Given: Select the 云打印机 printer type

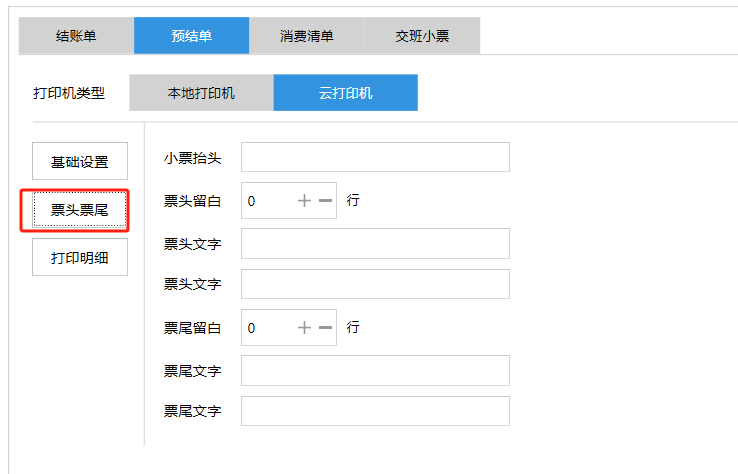Looking at the screenshot, I should point(345,93).
